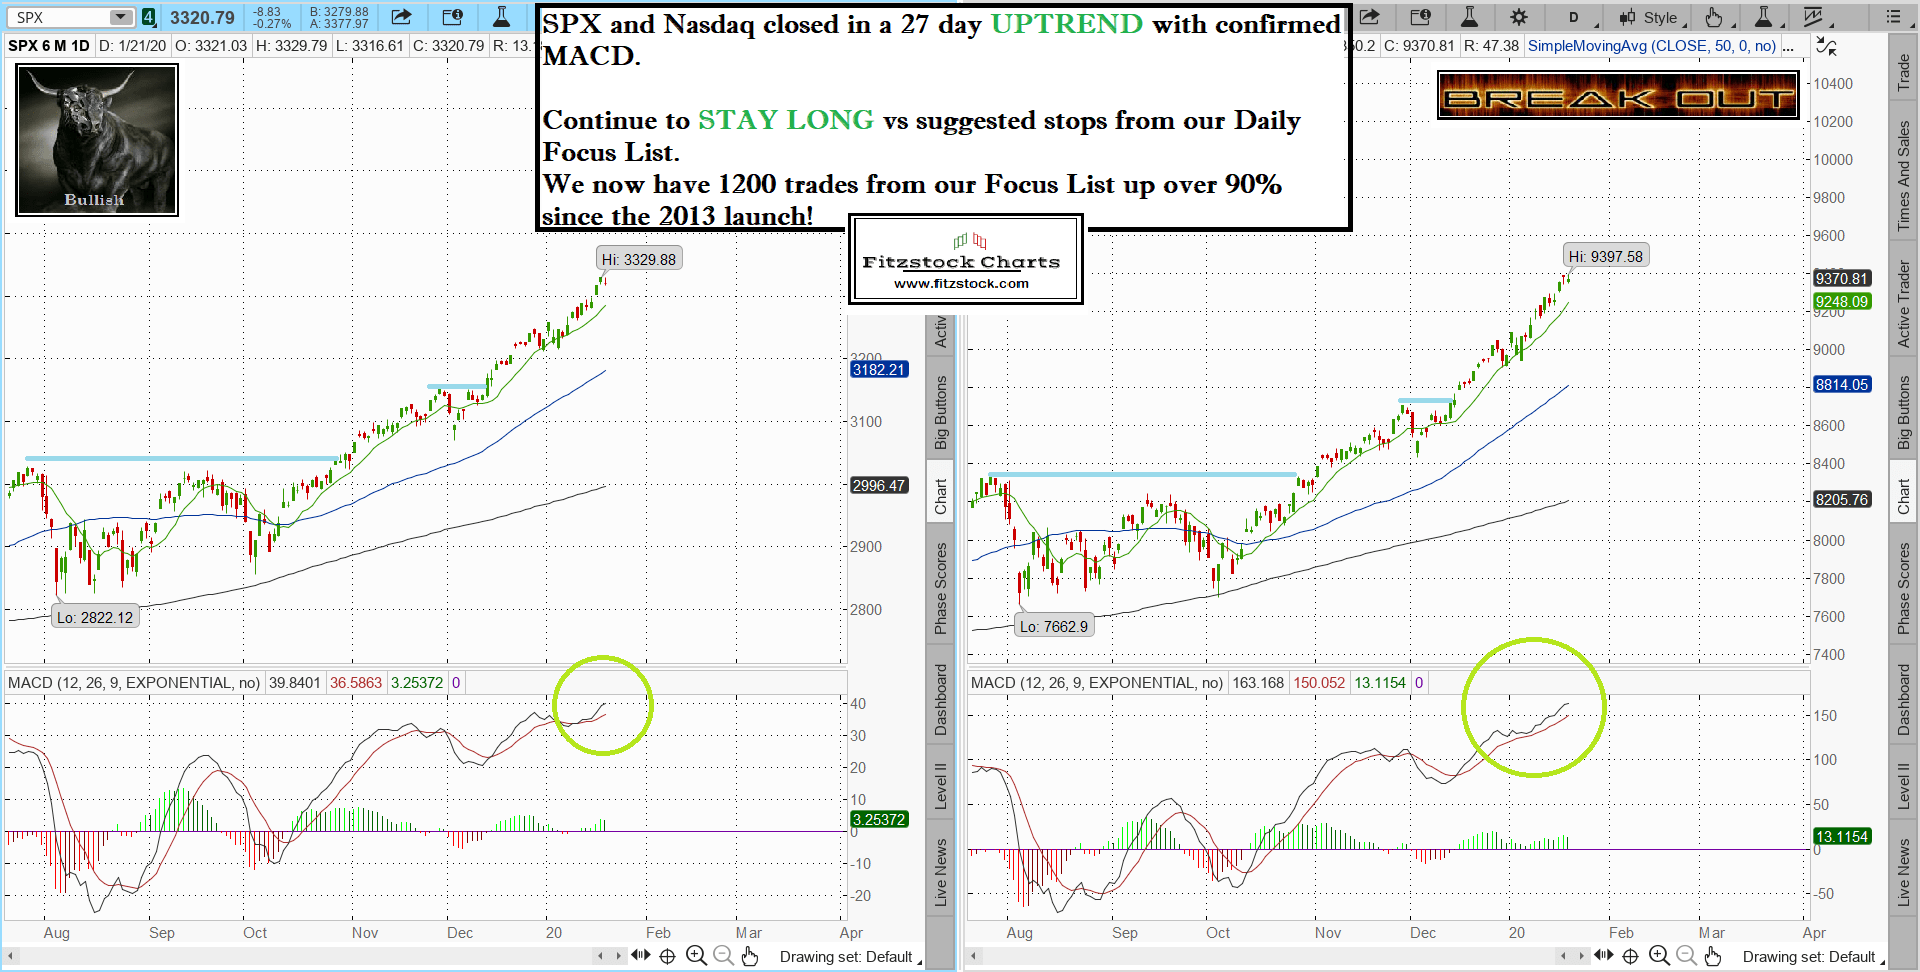Click the green 4 color link indicator
Viewport: 1920px width, 972px height.
[148, 17]
